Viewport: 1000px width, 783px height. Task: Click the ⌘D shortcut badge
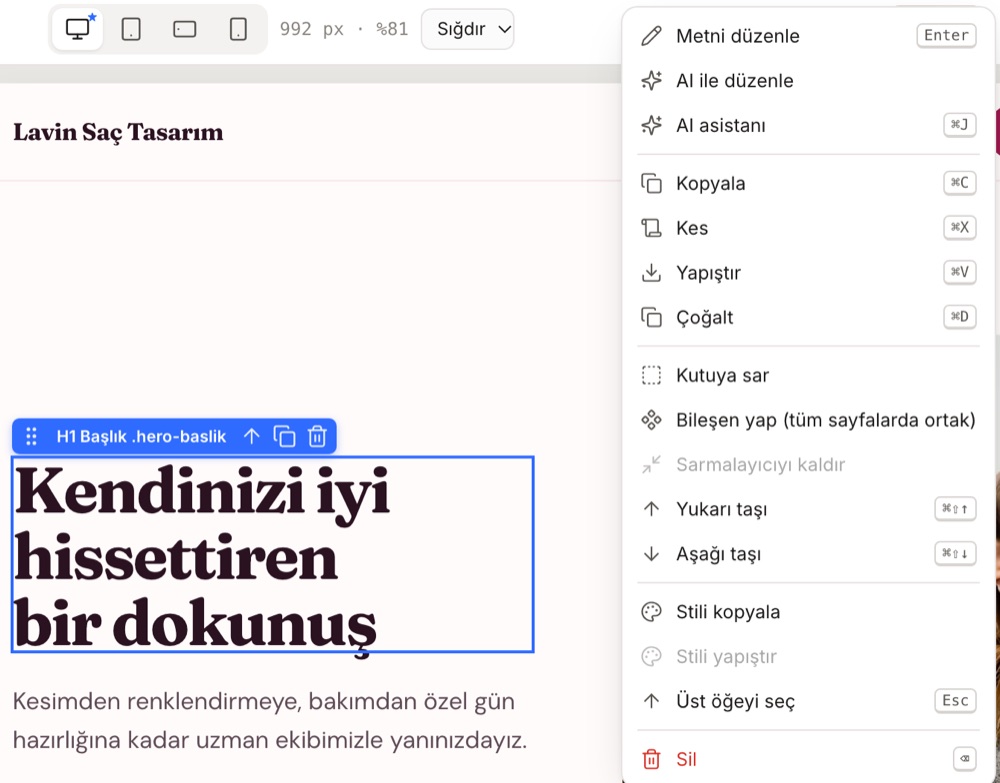[x=960, y=316]
